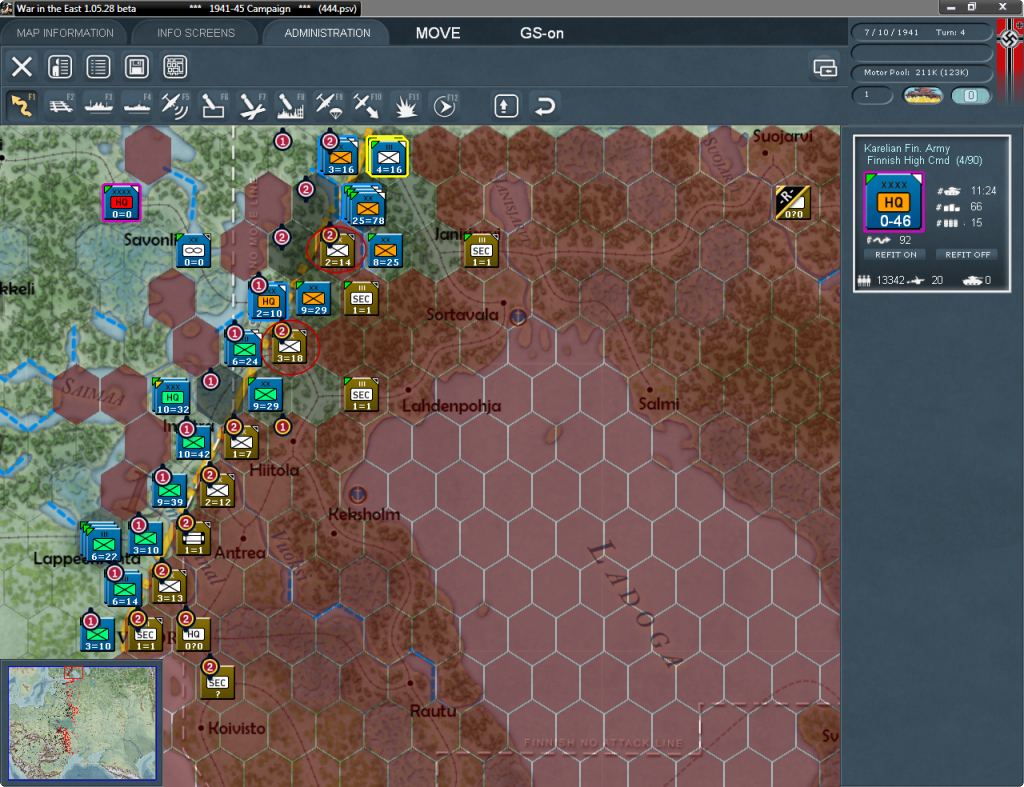Click the GS-on ground support indicator
1024x787 pixels.
pyautogui.click(x=541, y=33)
